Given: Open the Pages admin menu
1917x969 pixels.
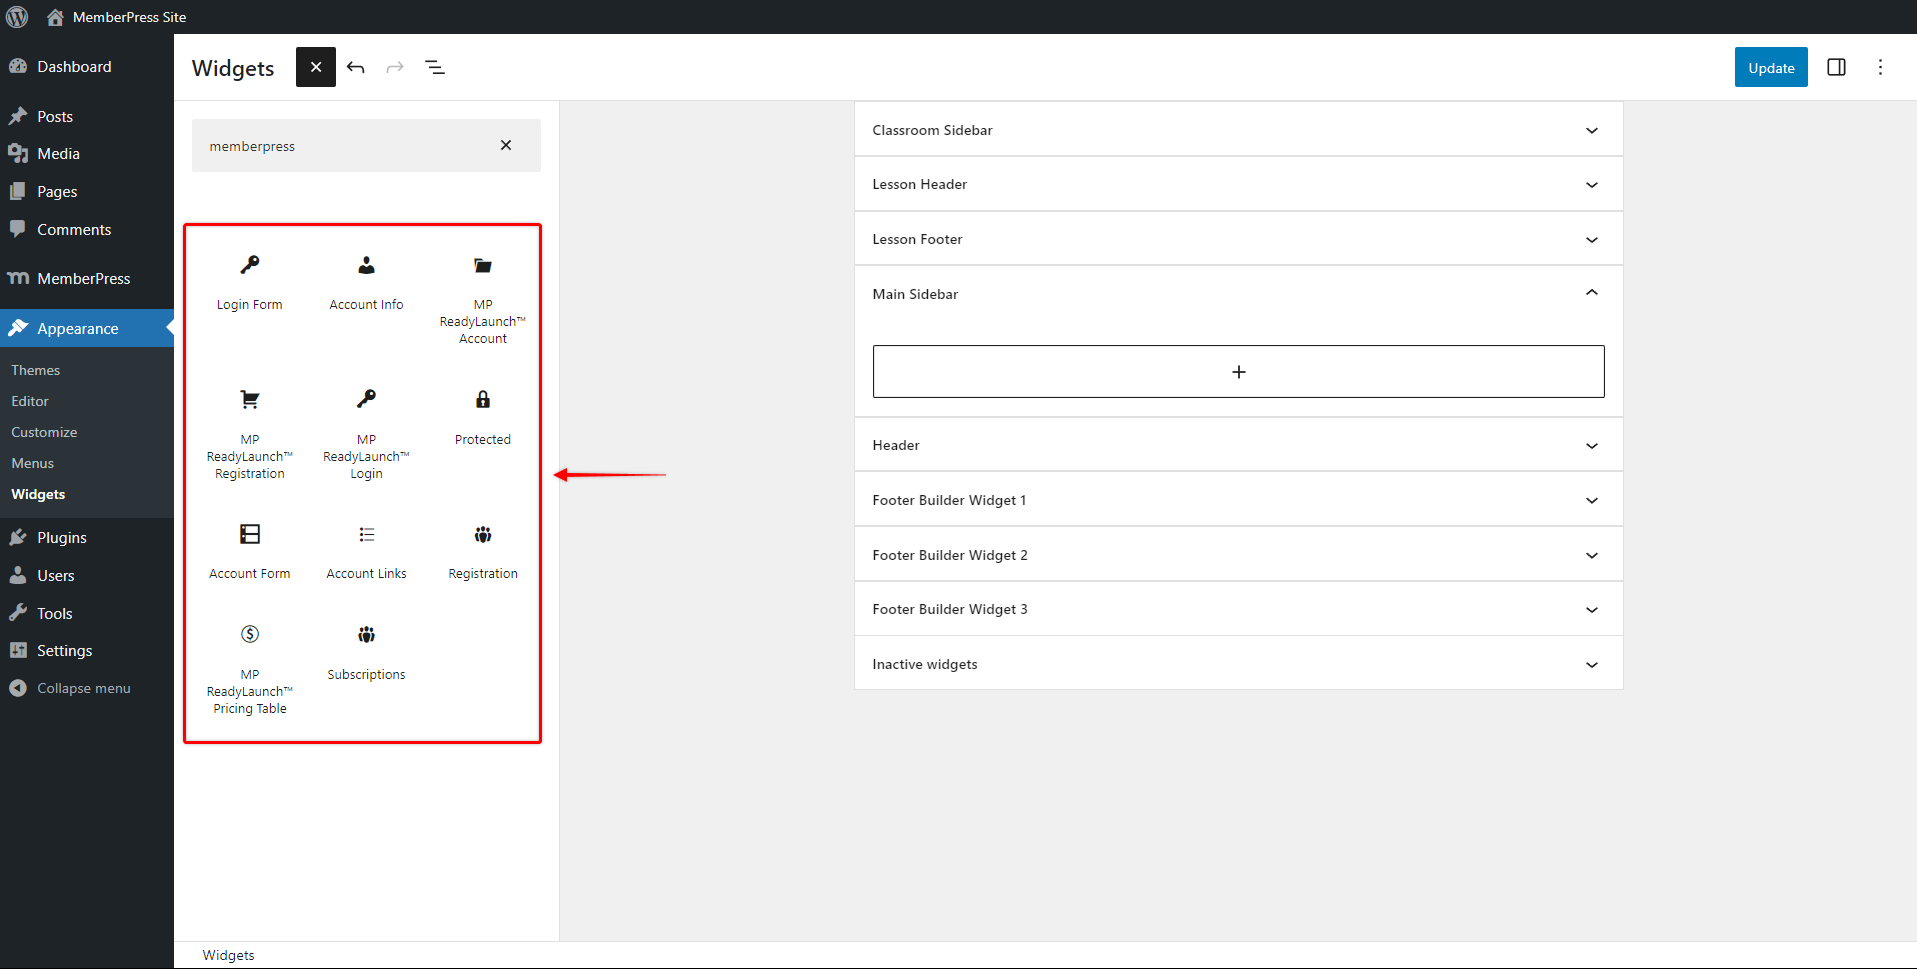Looking at the screenshot, I should click(87, 192).
